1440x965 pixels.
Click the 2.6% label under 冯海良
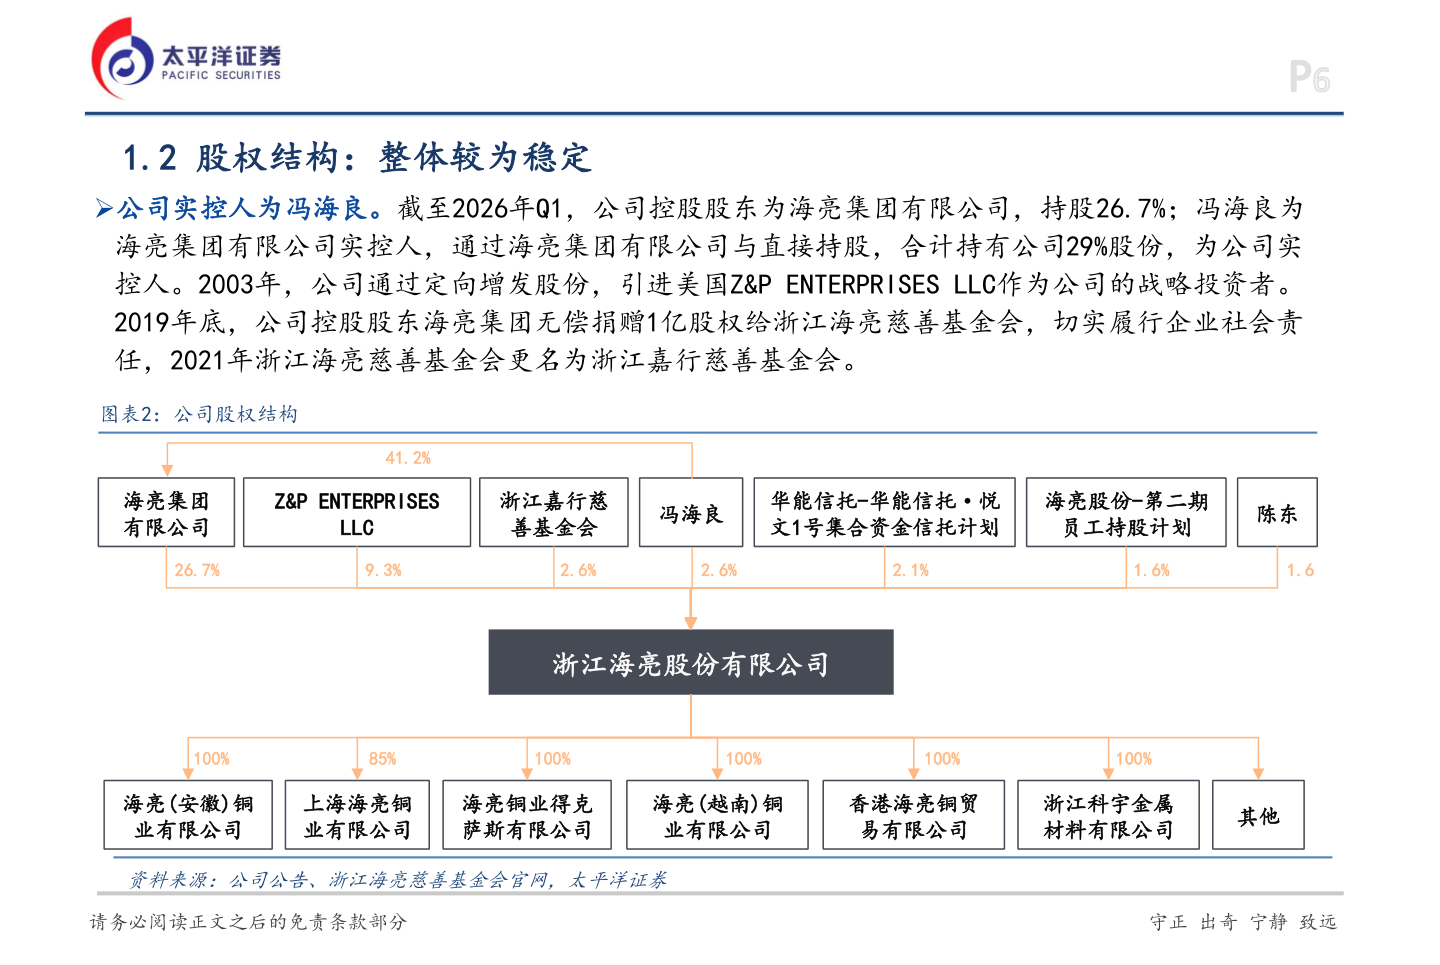(x=719, y=570)
